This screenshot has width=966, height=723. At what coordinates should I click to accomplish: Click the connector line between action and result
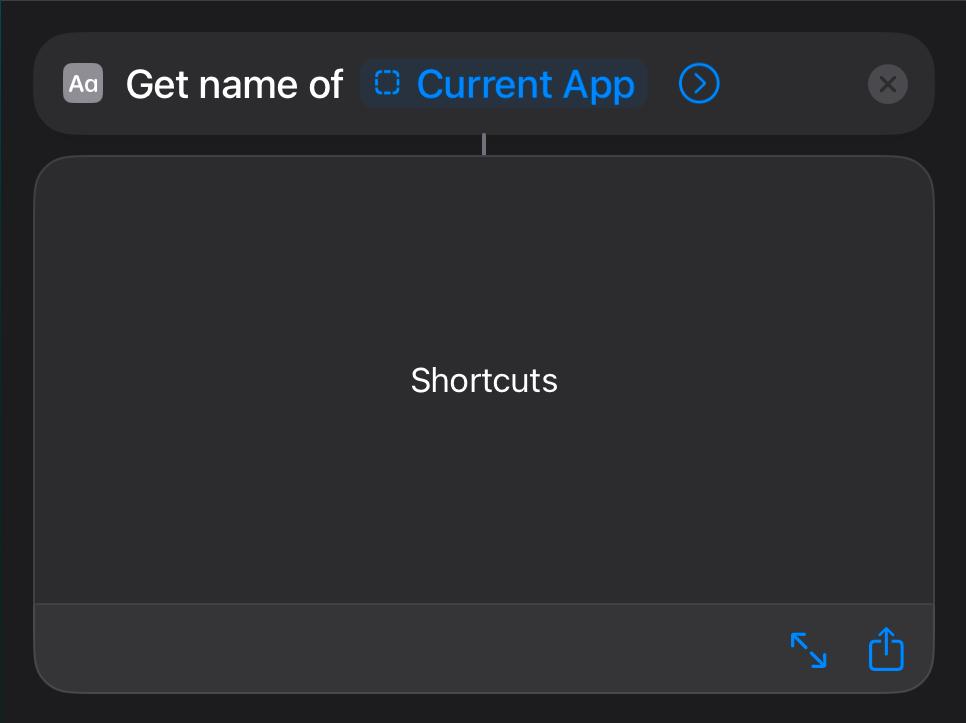click(484, 144)
